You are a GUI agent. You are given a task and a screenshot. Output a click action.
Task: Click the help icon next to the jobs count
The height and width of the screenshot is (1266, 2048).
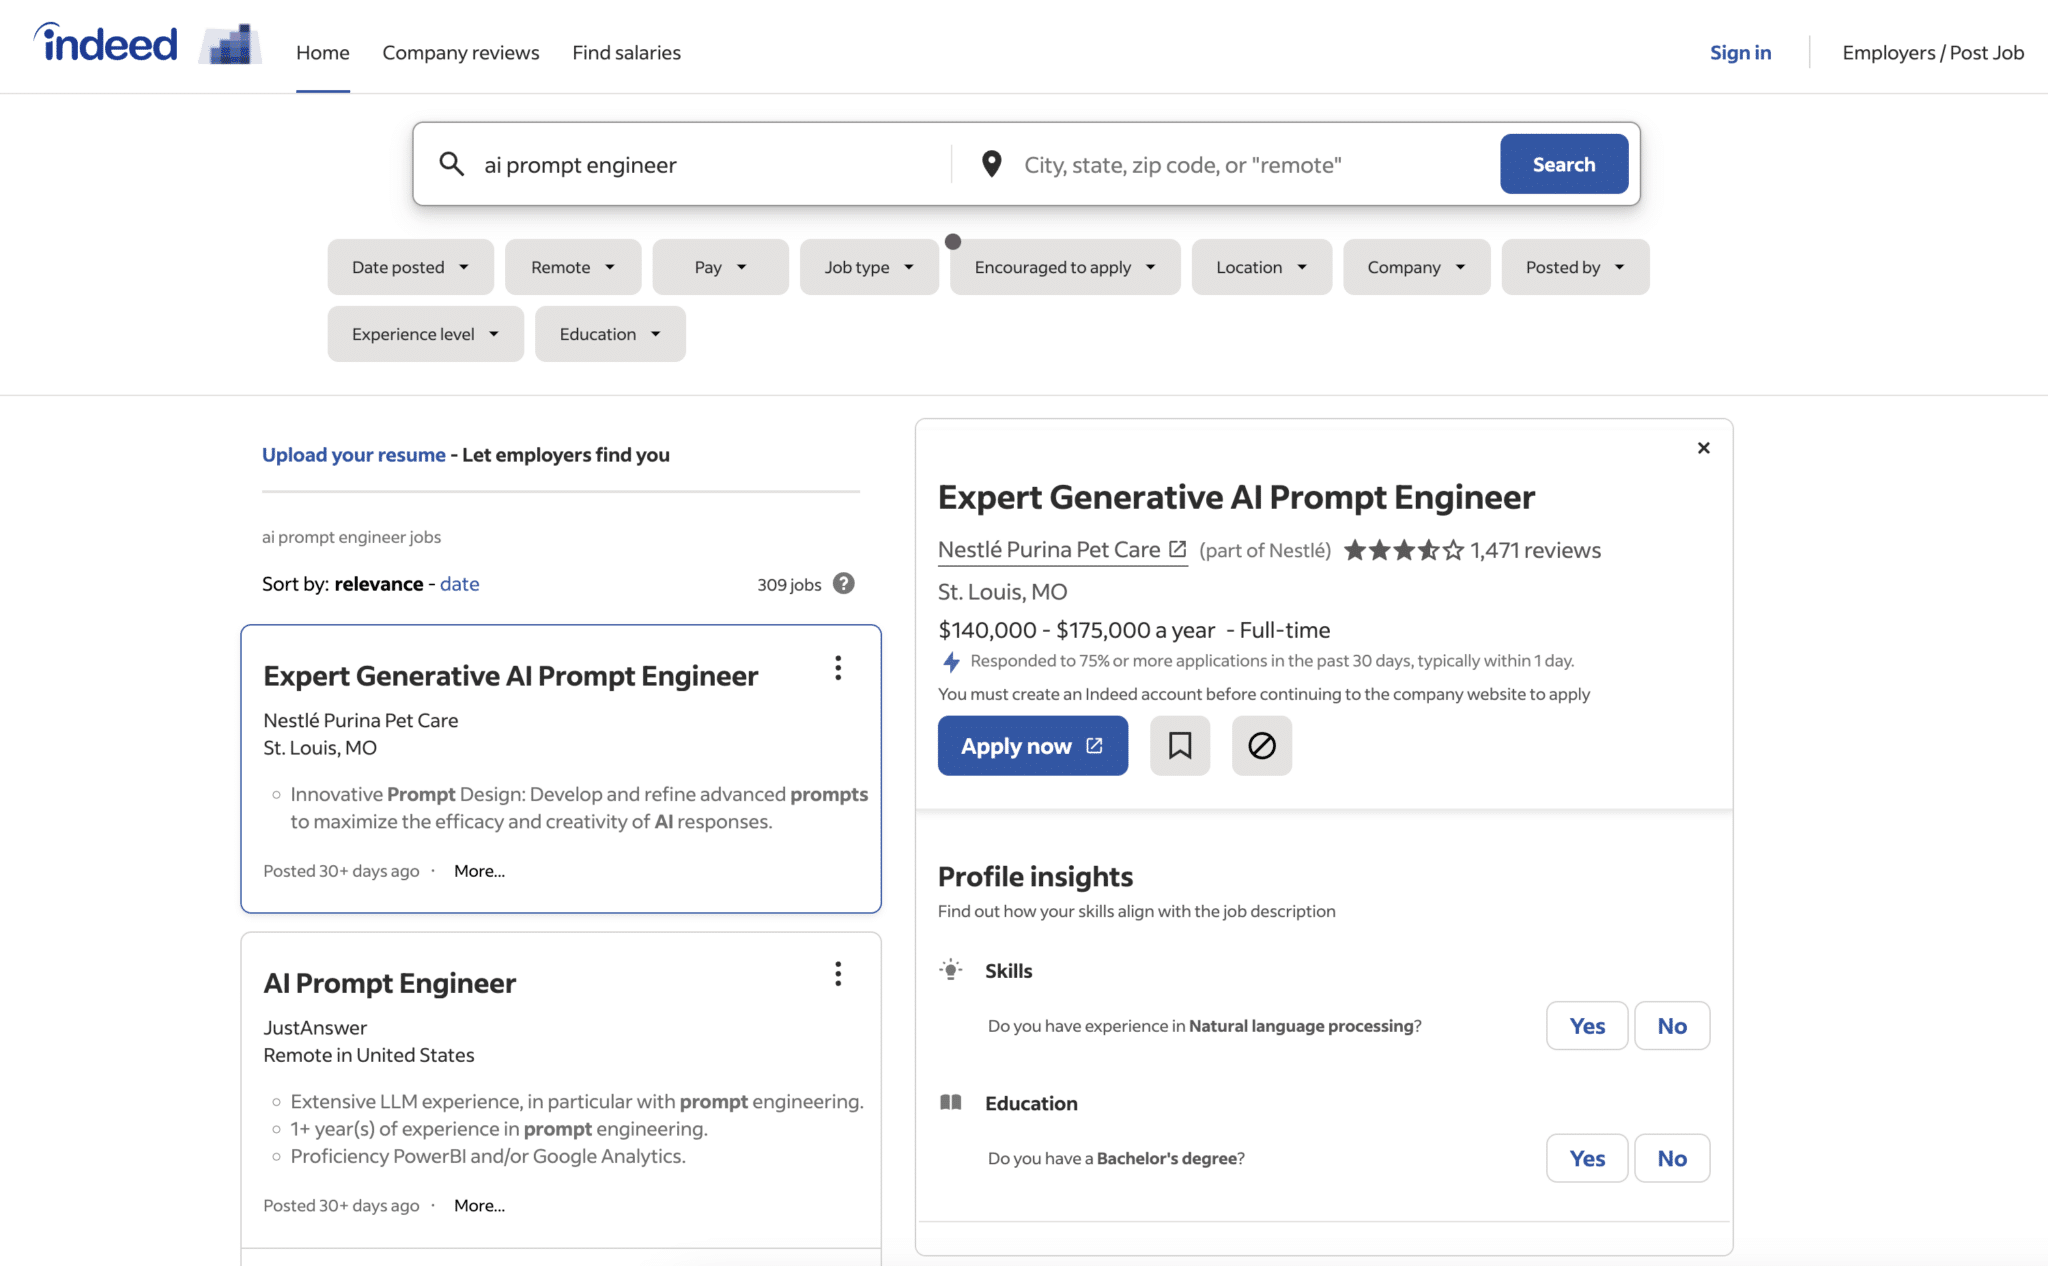[843, 584]
